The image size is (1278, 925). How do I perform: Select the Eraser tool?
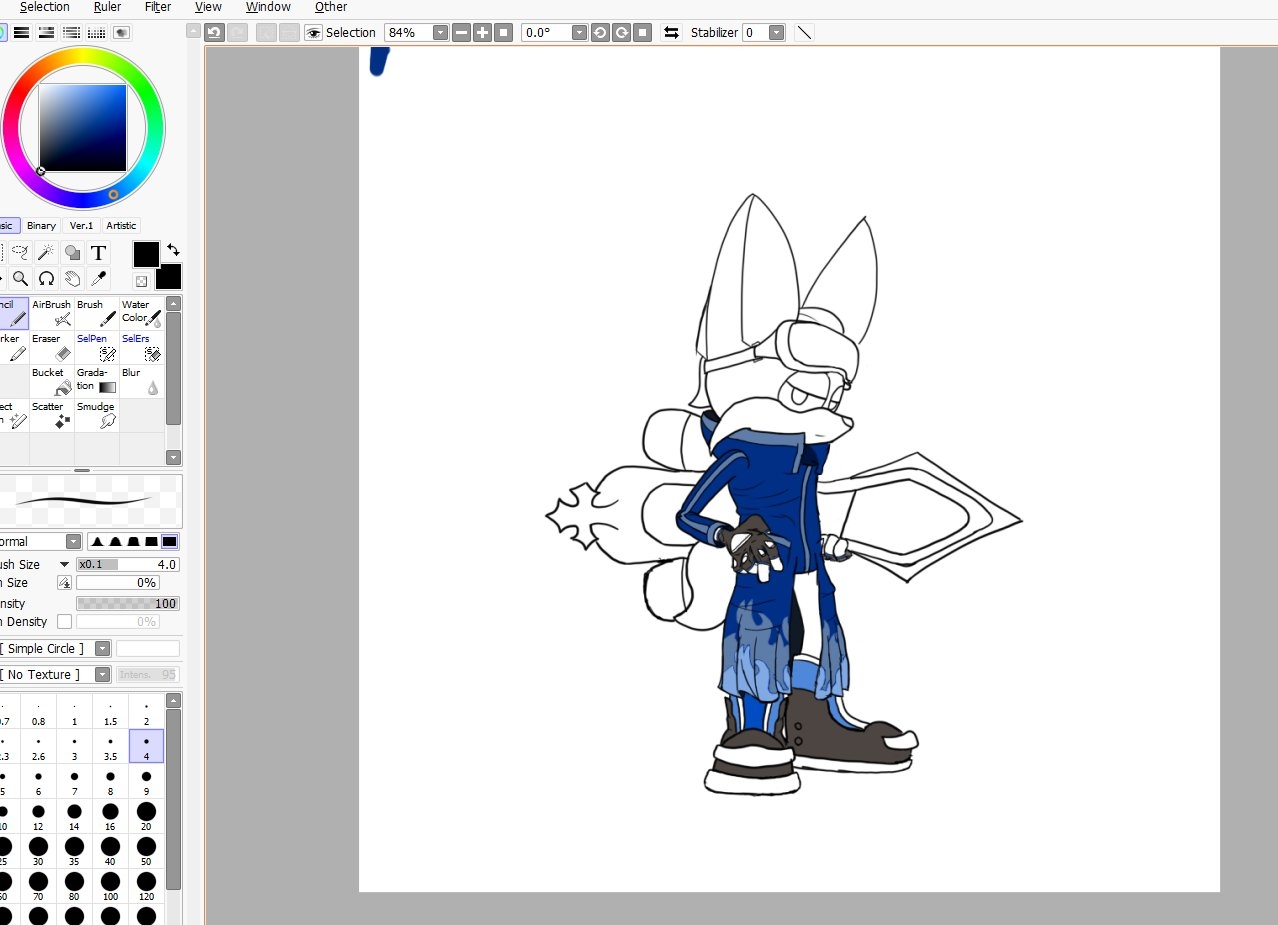coord(52,347)
